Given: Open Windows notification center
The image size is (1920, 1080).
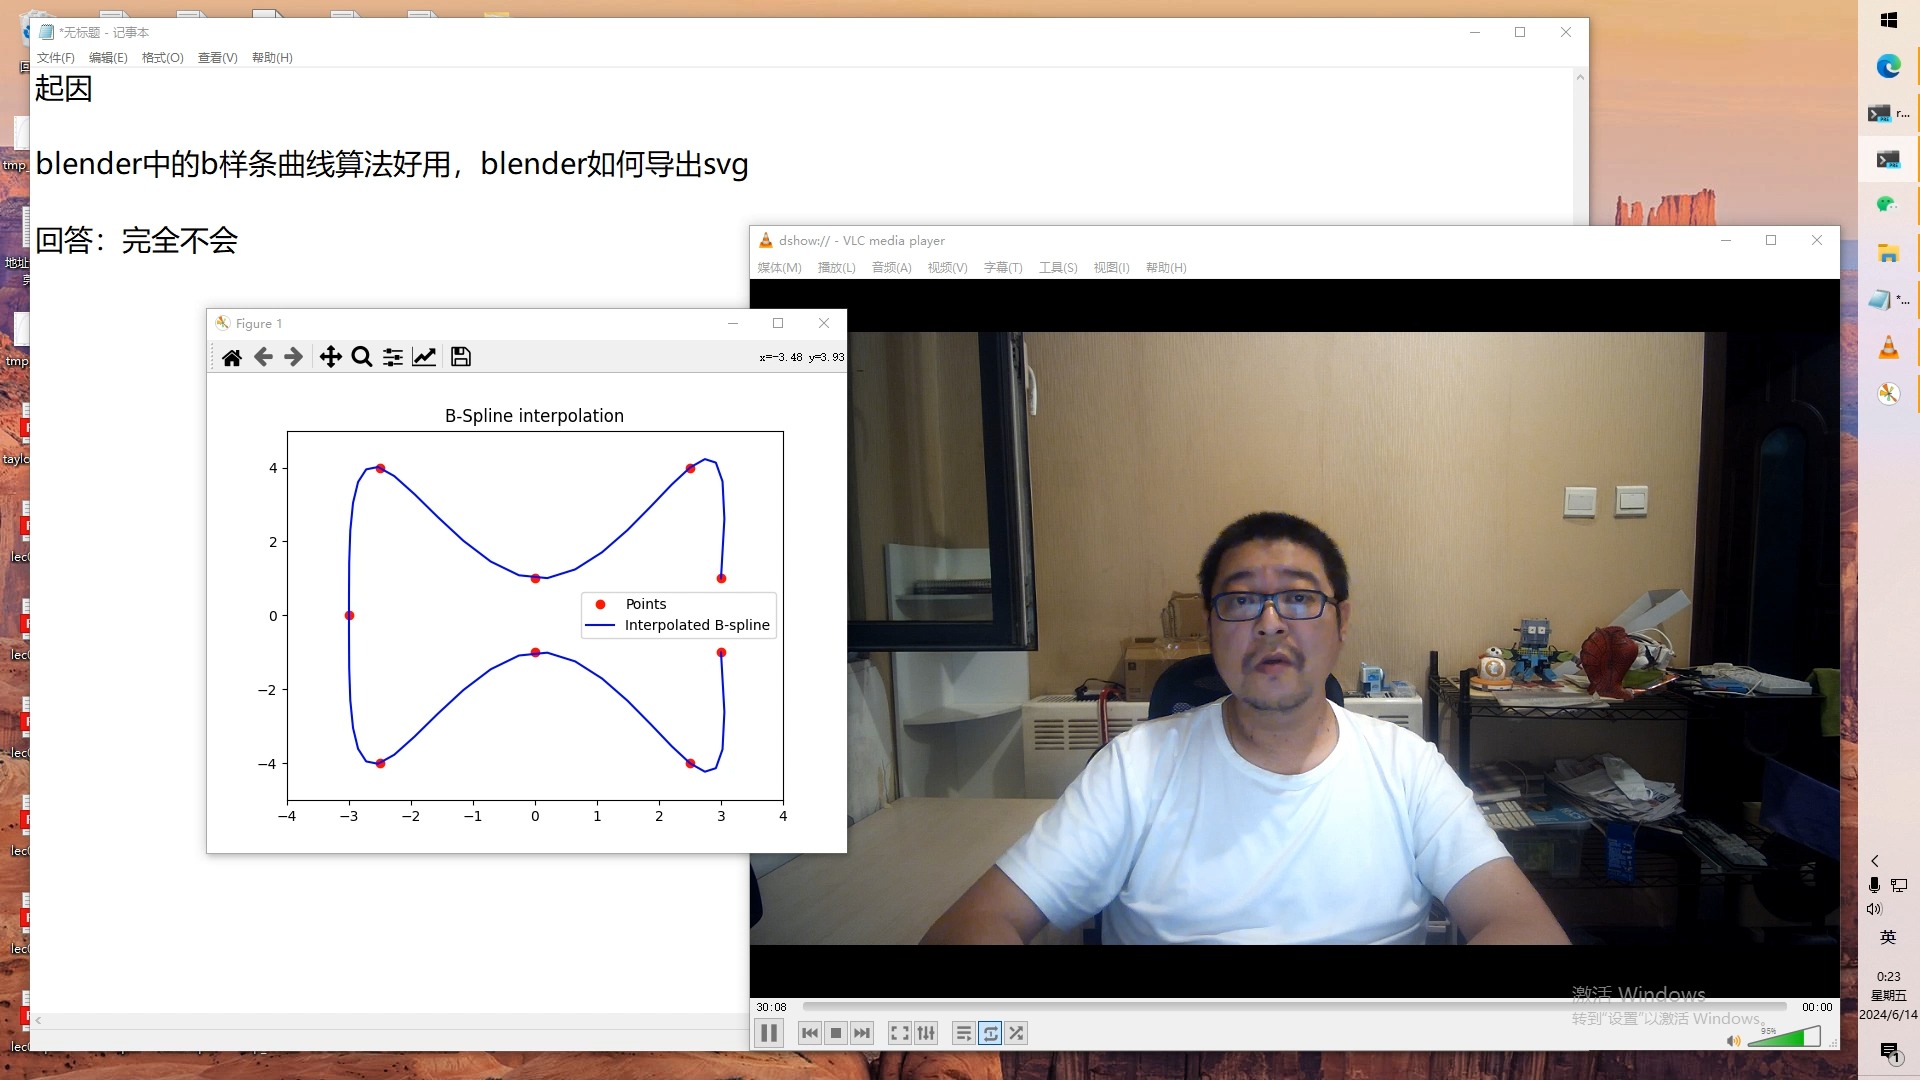Looking at the screenshot, I should (x=1889, y=1052).
